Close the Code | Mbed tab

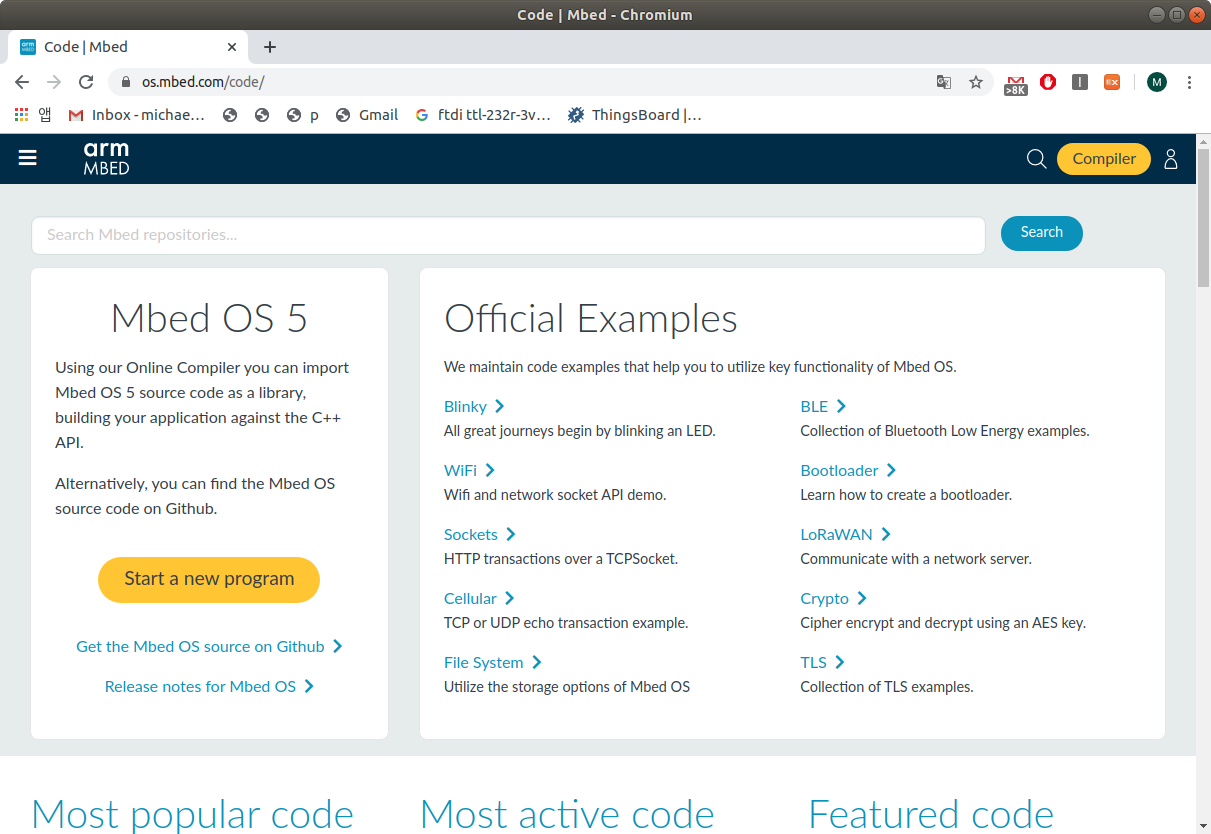tap(232, 47)
